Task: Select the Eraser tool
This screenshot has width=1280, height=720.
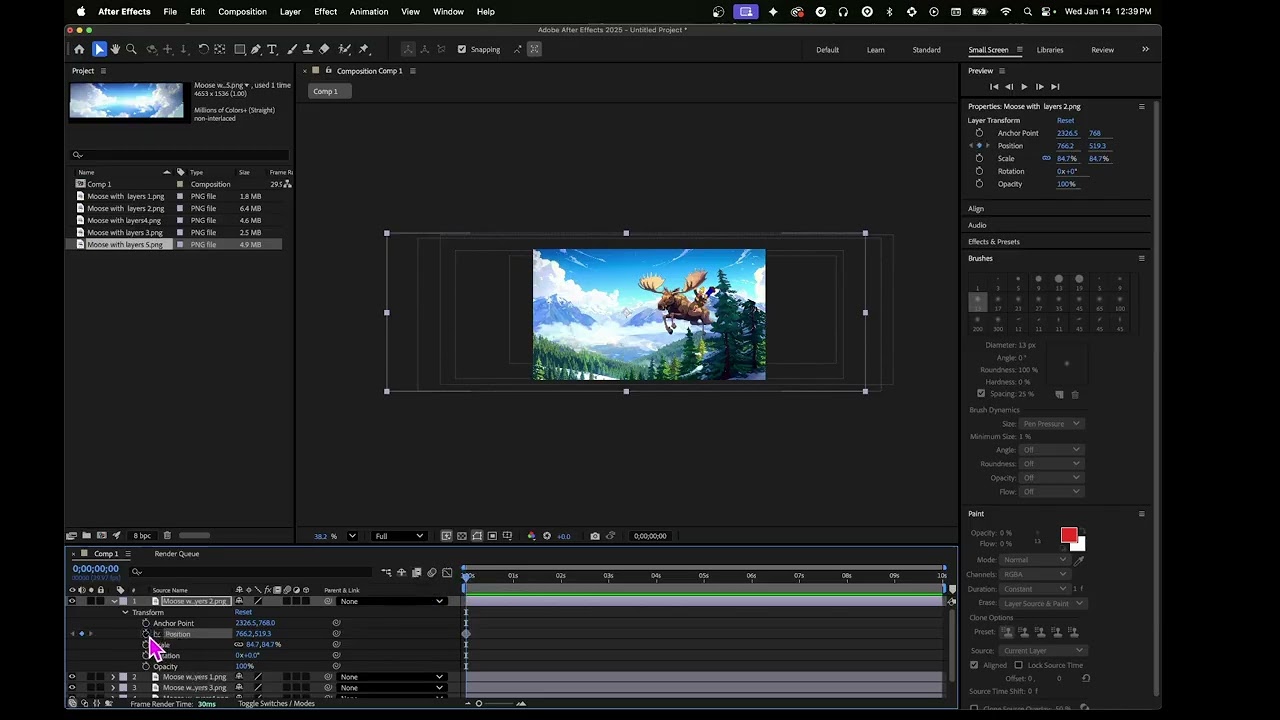Action: (324, 49)
